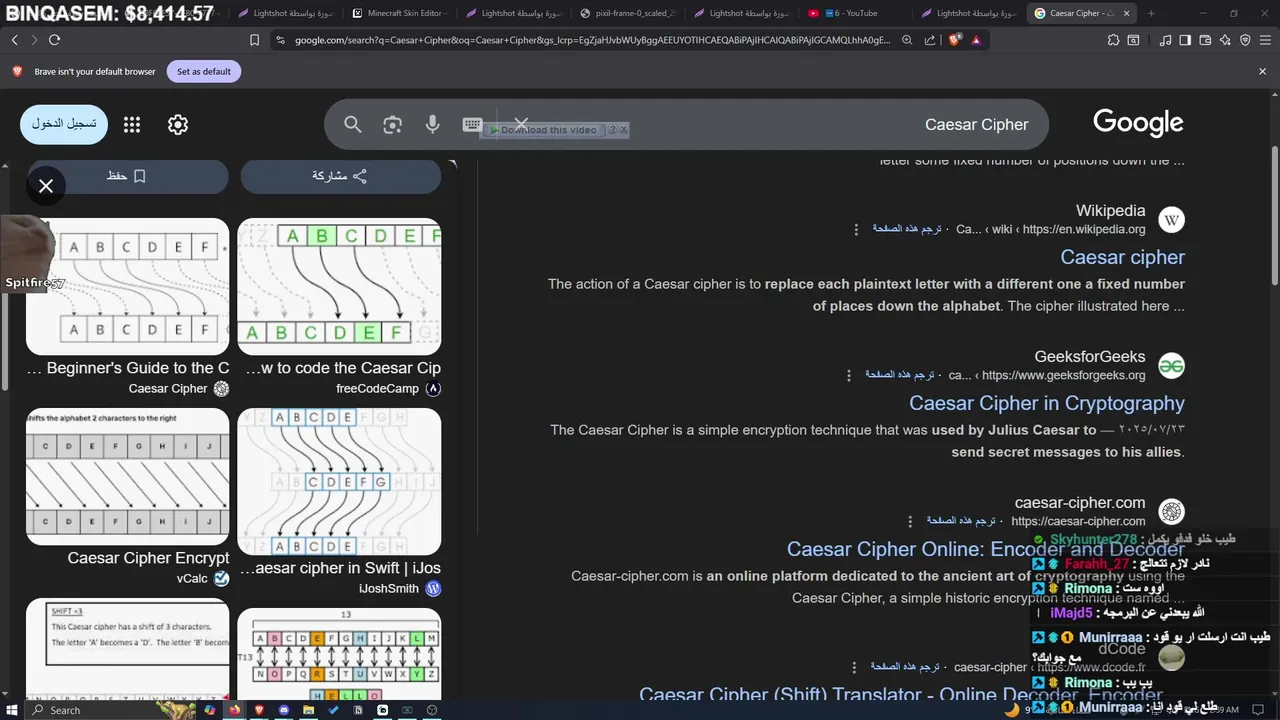Open the Google apps grid
The height and width of the screenshot is (720, 1280).
point(132,124)
